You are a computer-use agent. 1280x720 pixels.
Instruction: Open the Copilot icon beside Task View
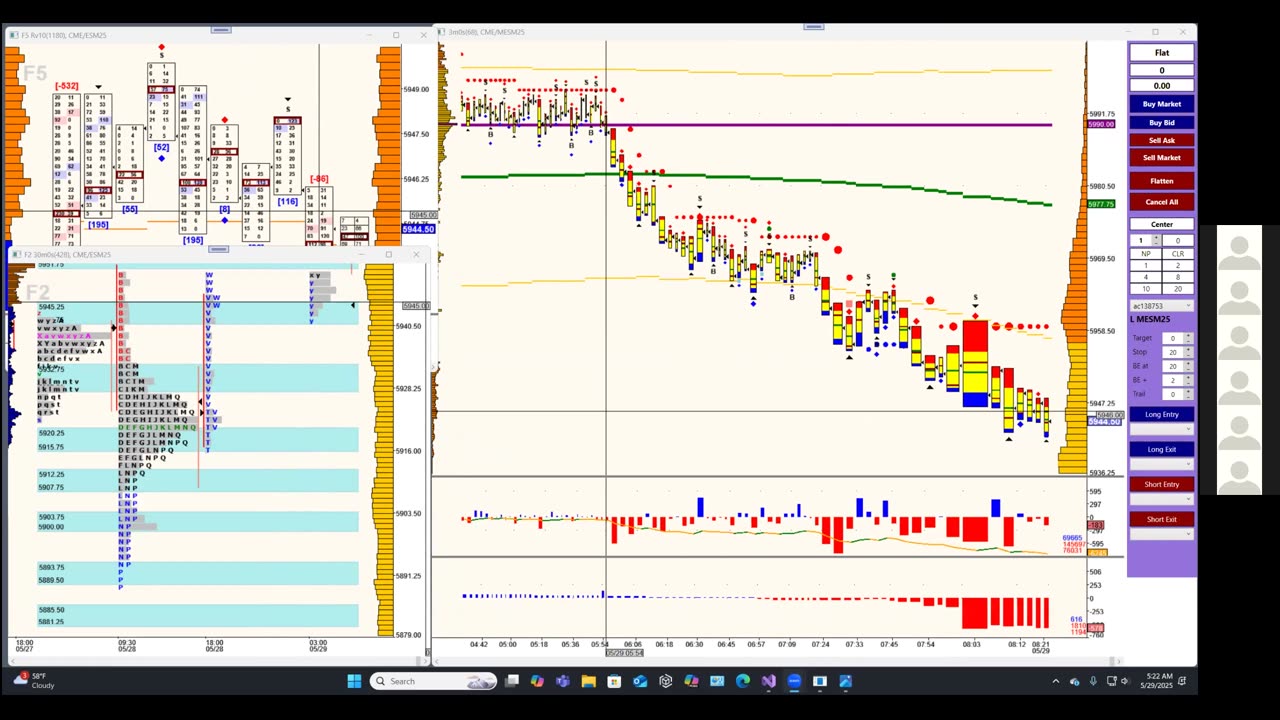[x=537, y=681]
